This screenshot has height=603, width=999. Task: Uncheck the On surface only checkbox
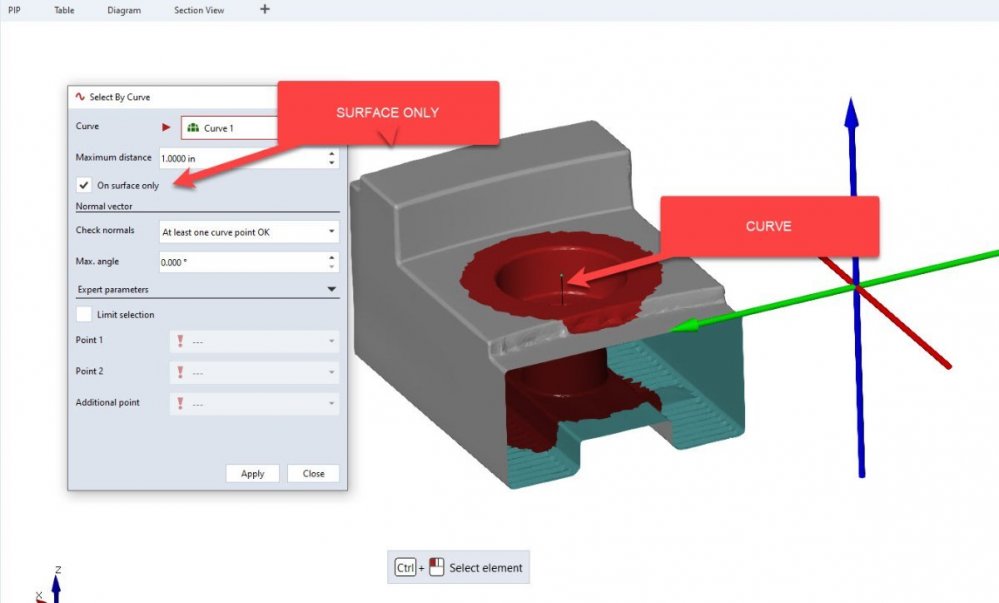tap(84, 185)
